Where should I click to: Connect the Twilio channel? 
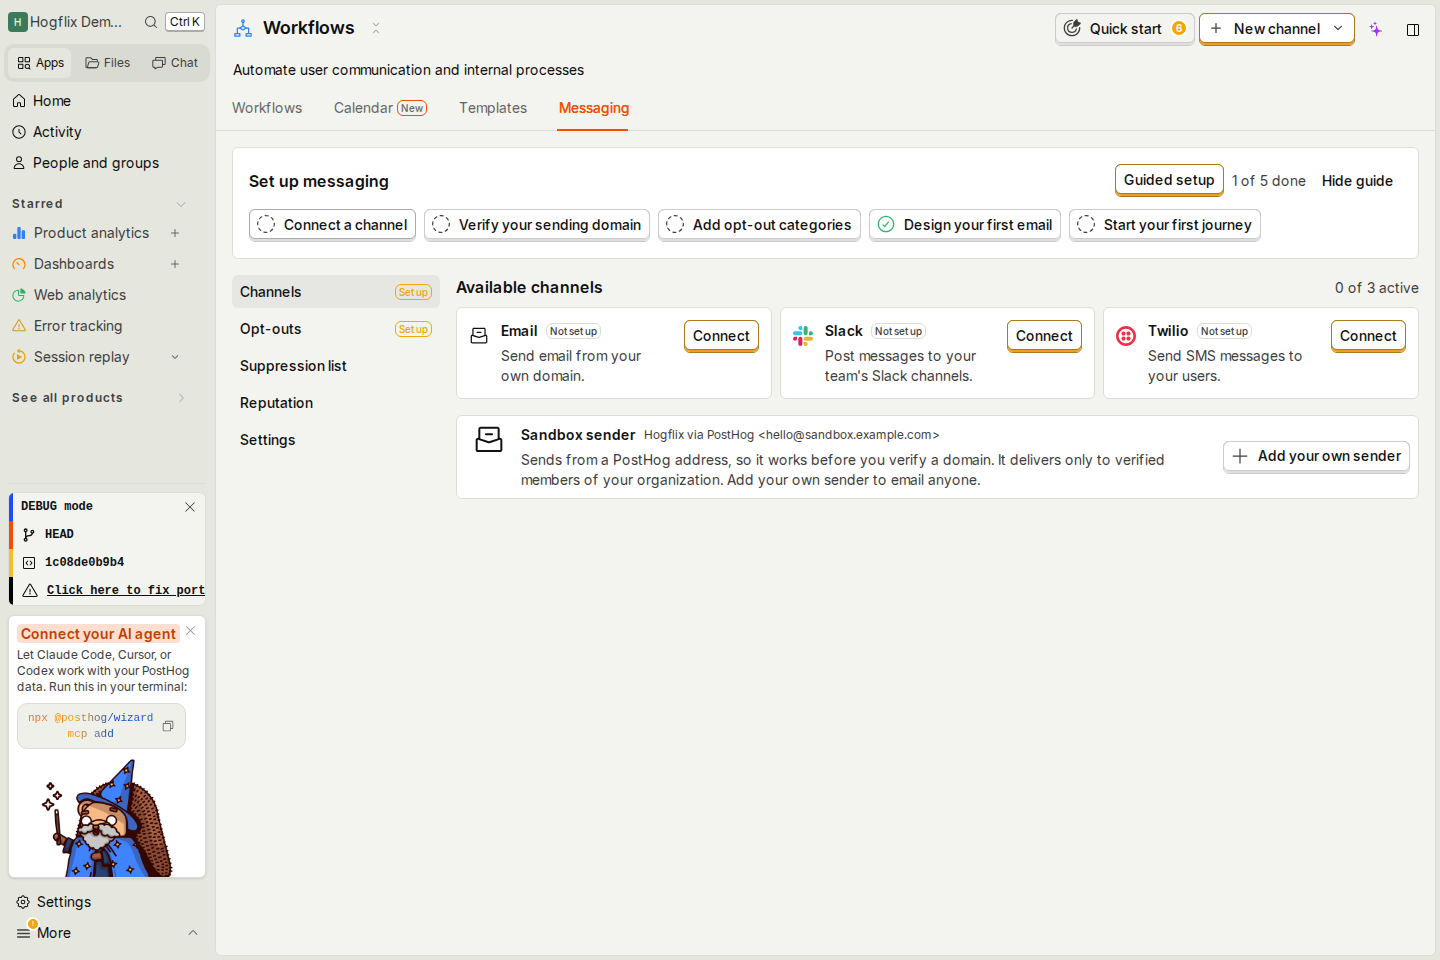pyautogui.click(x=1368, y=336)
